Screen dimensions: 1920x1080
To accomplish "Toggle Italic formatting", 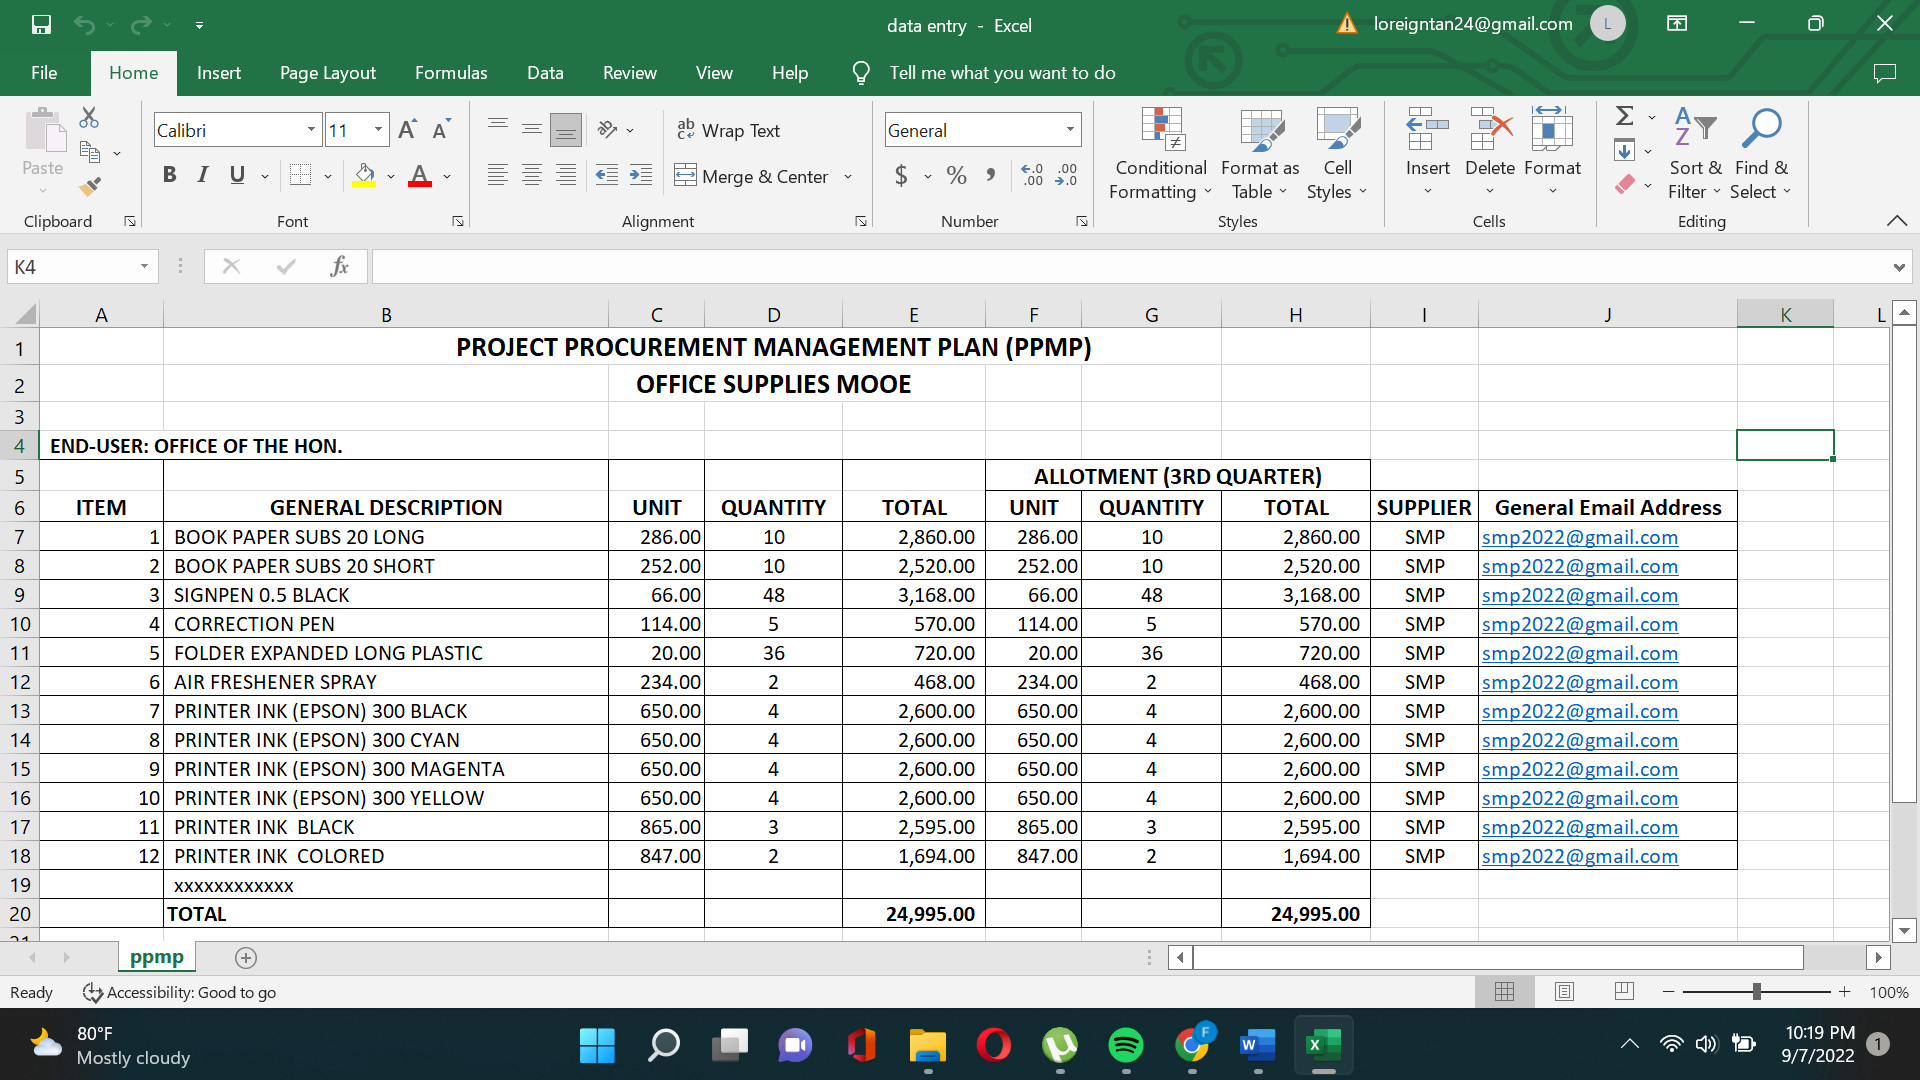I will [x=203, y=176].
